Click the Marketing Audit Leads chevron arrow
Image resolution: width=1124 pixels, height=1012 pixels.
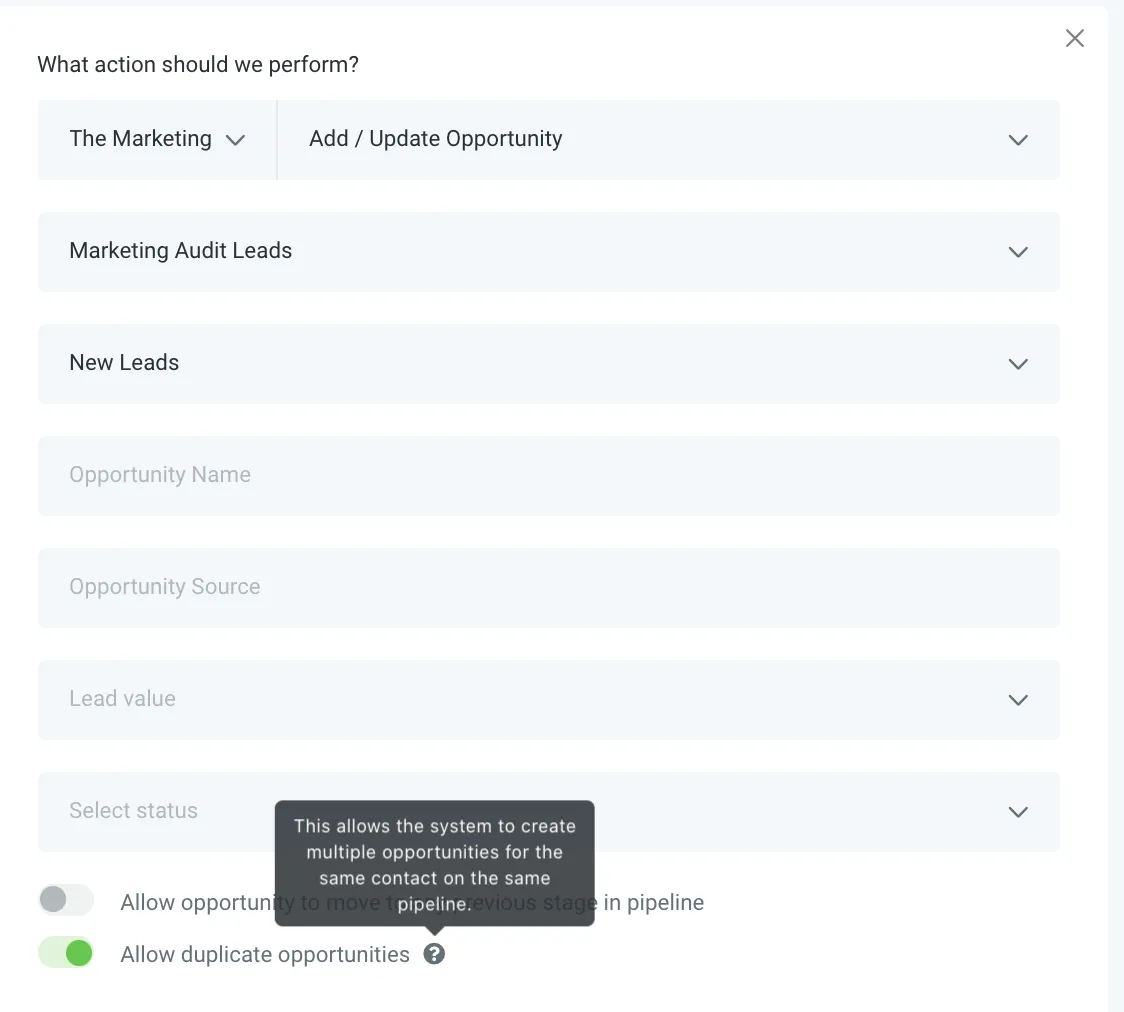(1018, 252)
